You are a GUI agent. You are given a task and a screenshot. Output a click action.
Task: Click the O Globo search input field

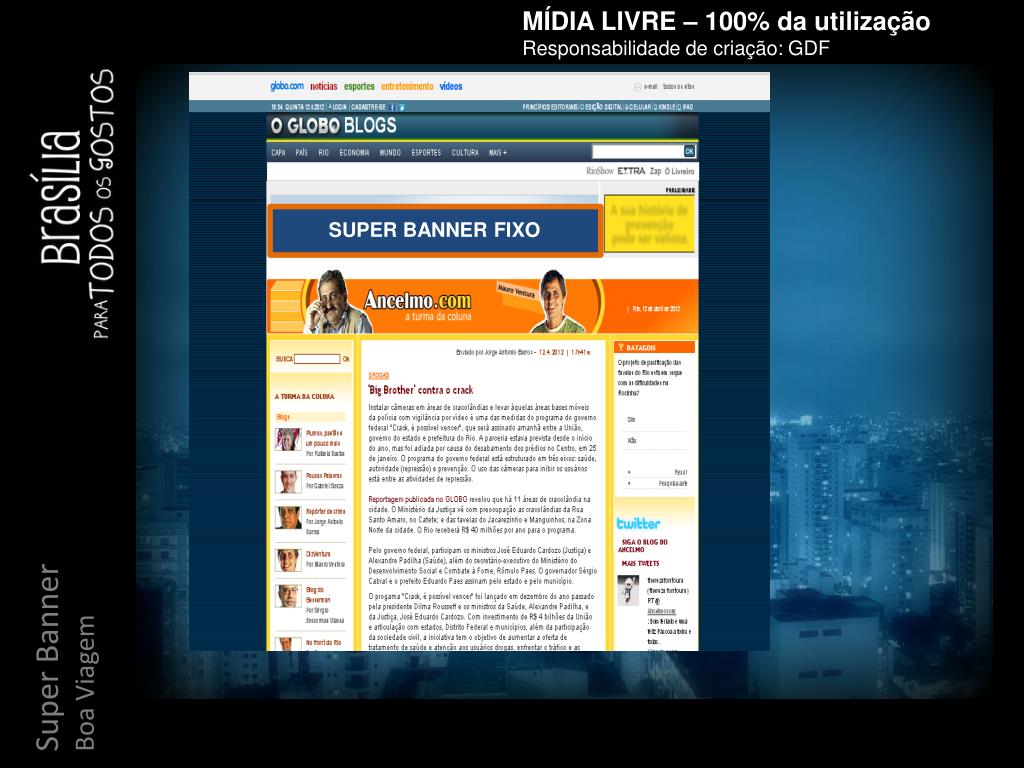[637, 152]
